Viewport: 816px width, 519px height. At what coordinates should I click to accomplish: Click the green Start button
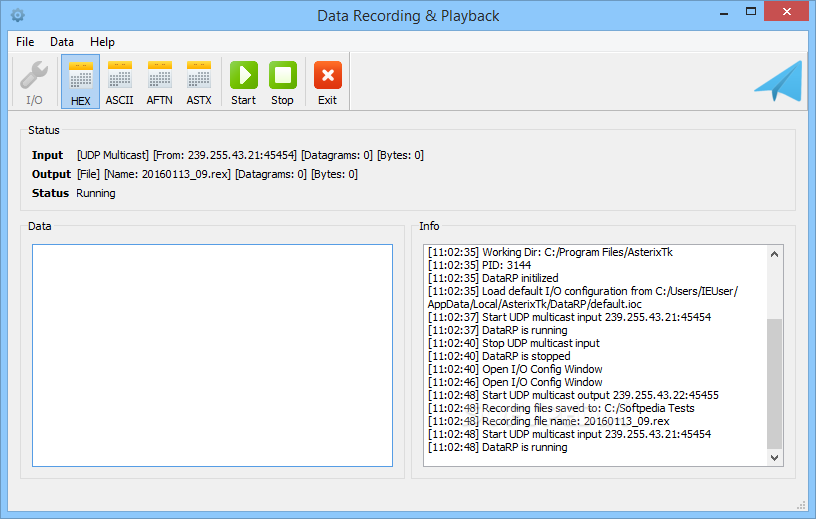(244, 82)
